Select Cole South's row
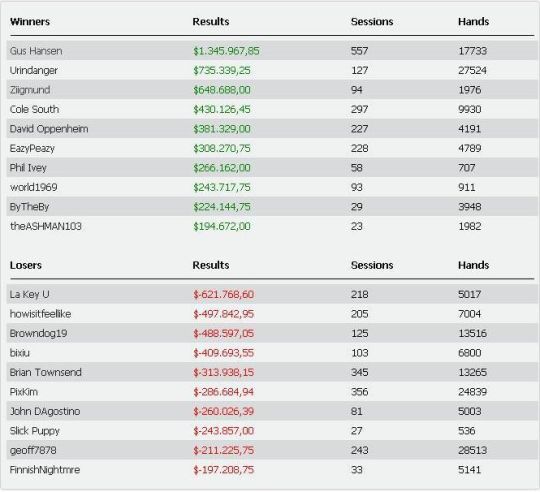The height and width of the screenshot is (492, 540). point(270,109)
